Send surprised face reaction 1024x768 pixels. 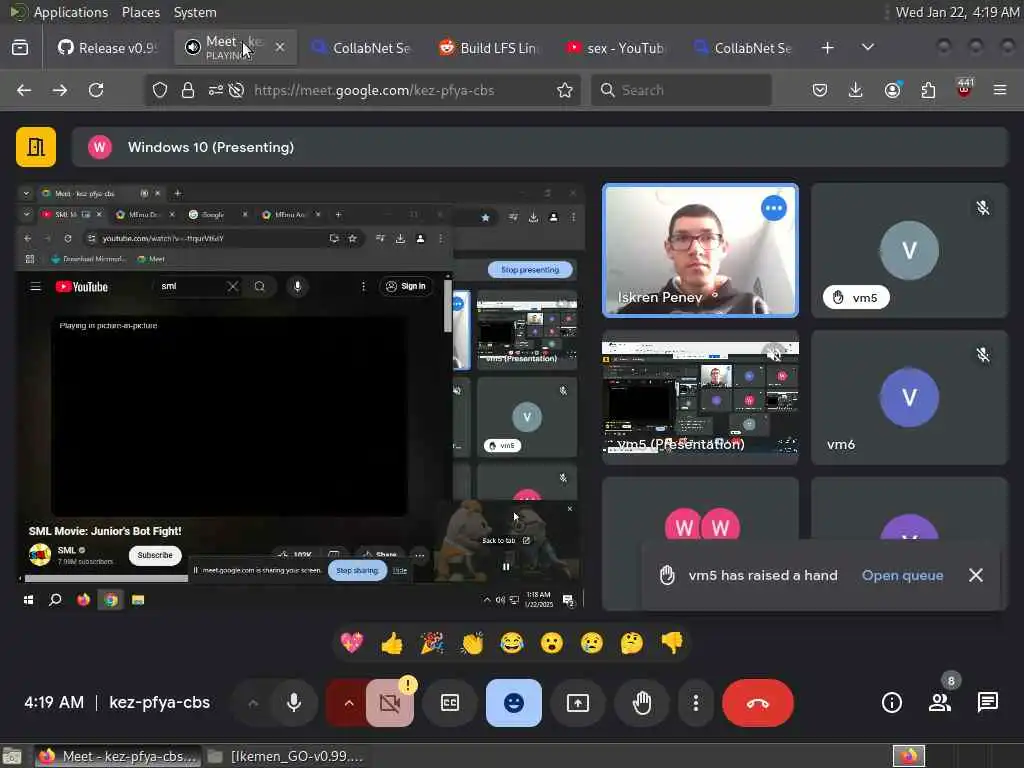pos(552,643)
